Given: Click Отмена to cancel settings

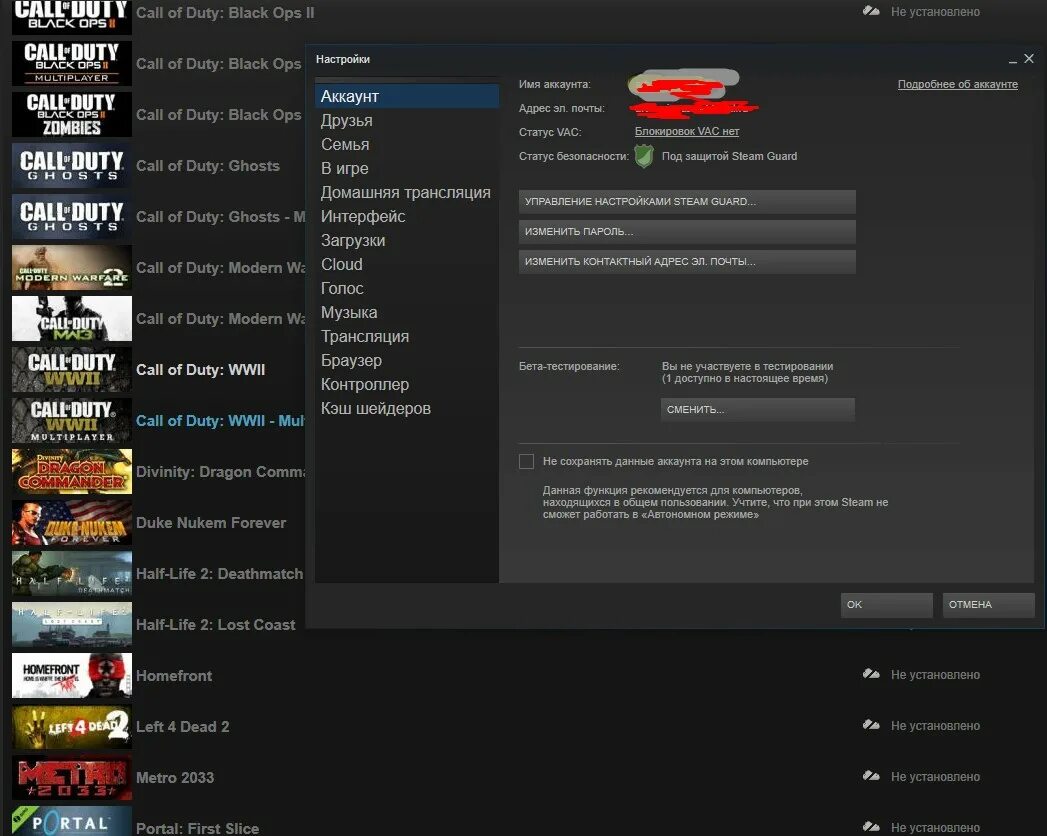Looking at the screenshot, I should click(988, 604).
